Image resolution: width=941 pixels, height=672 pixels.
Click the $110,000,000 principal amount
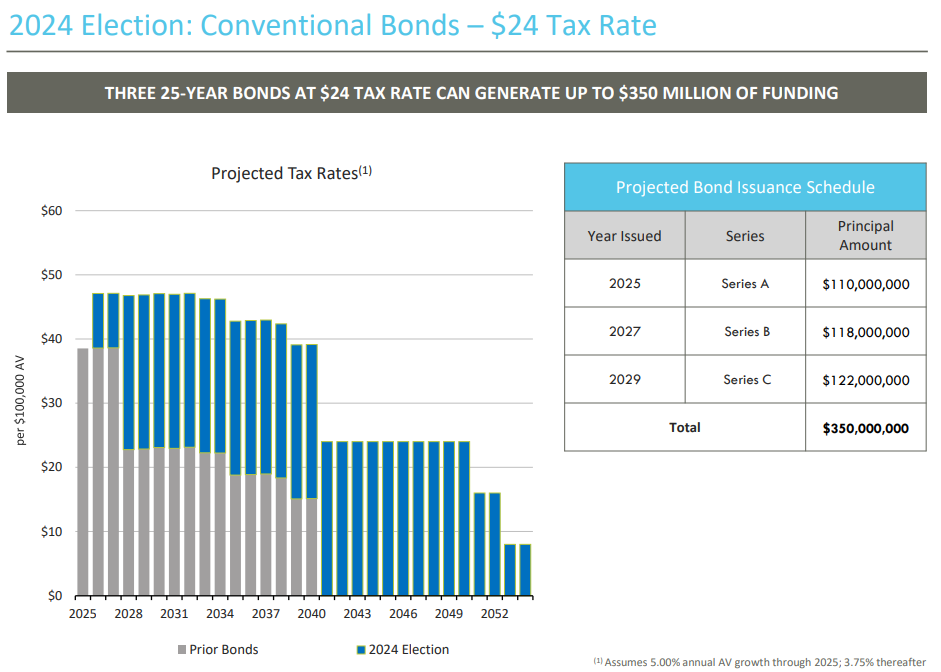click(x=865, y=284)
